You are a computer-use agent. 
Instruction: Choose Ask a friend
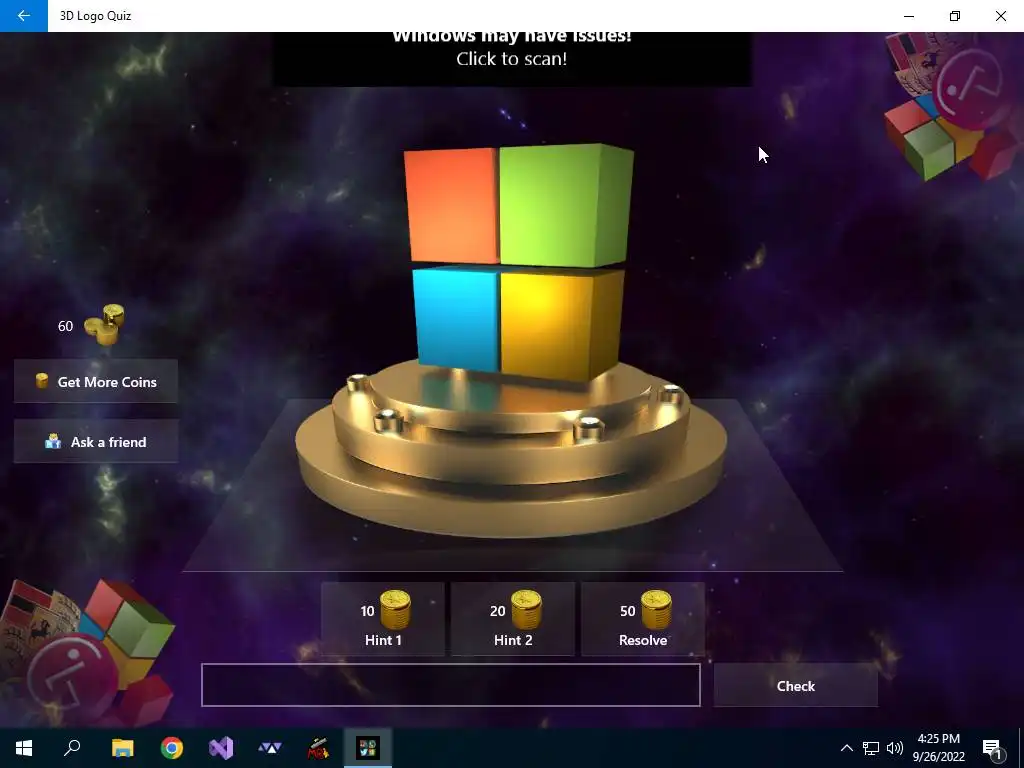coord(96,441)
